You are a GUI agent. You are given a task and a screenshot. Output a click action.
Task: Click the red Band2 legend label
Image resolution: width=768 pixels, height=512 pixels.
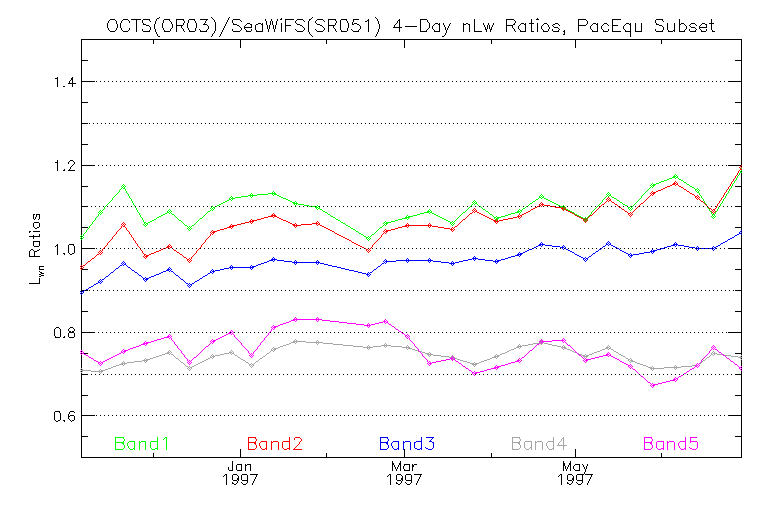pyautogui.click(x=275, y=444)
